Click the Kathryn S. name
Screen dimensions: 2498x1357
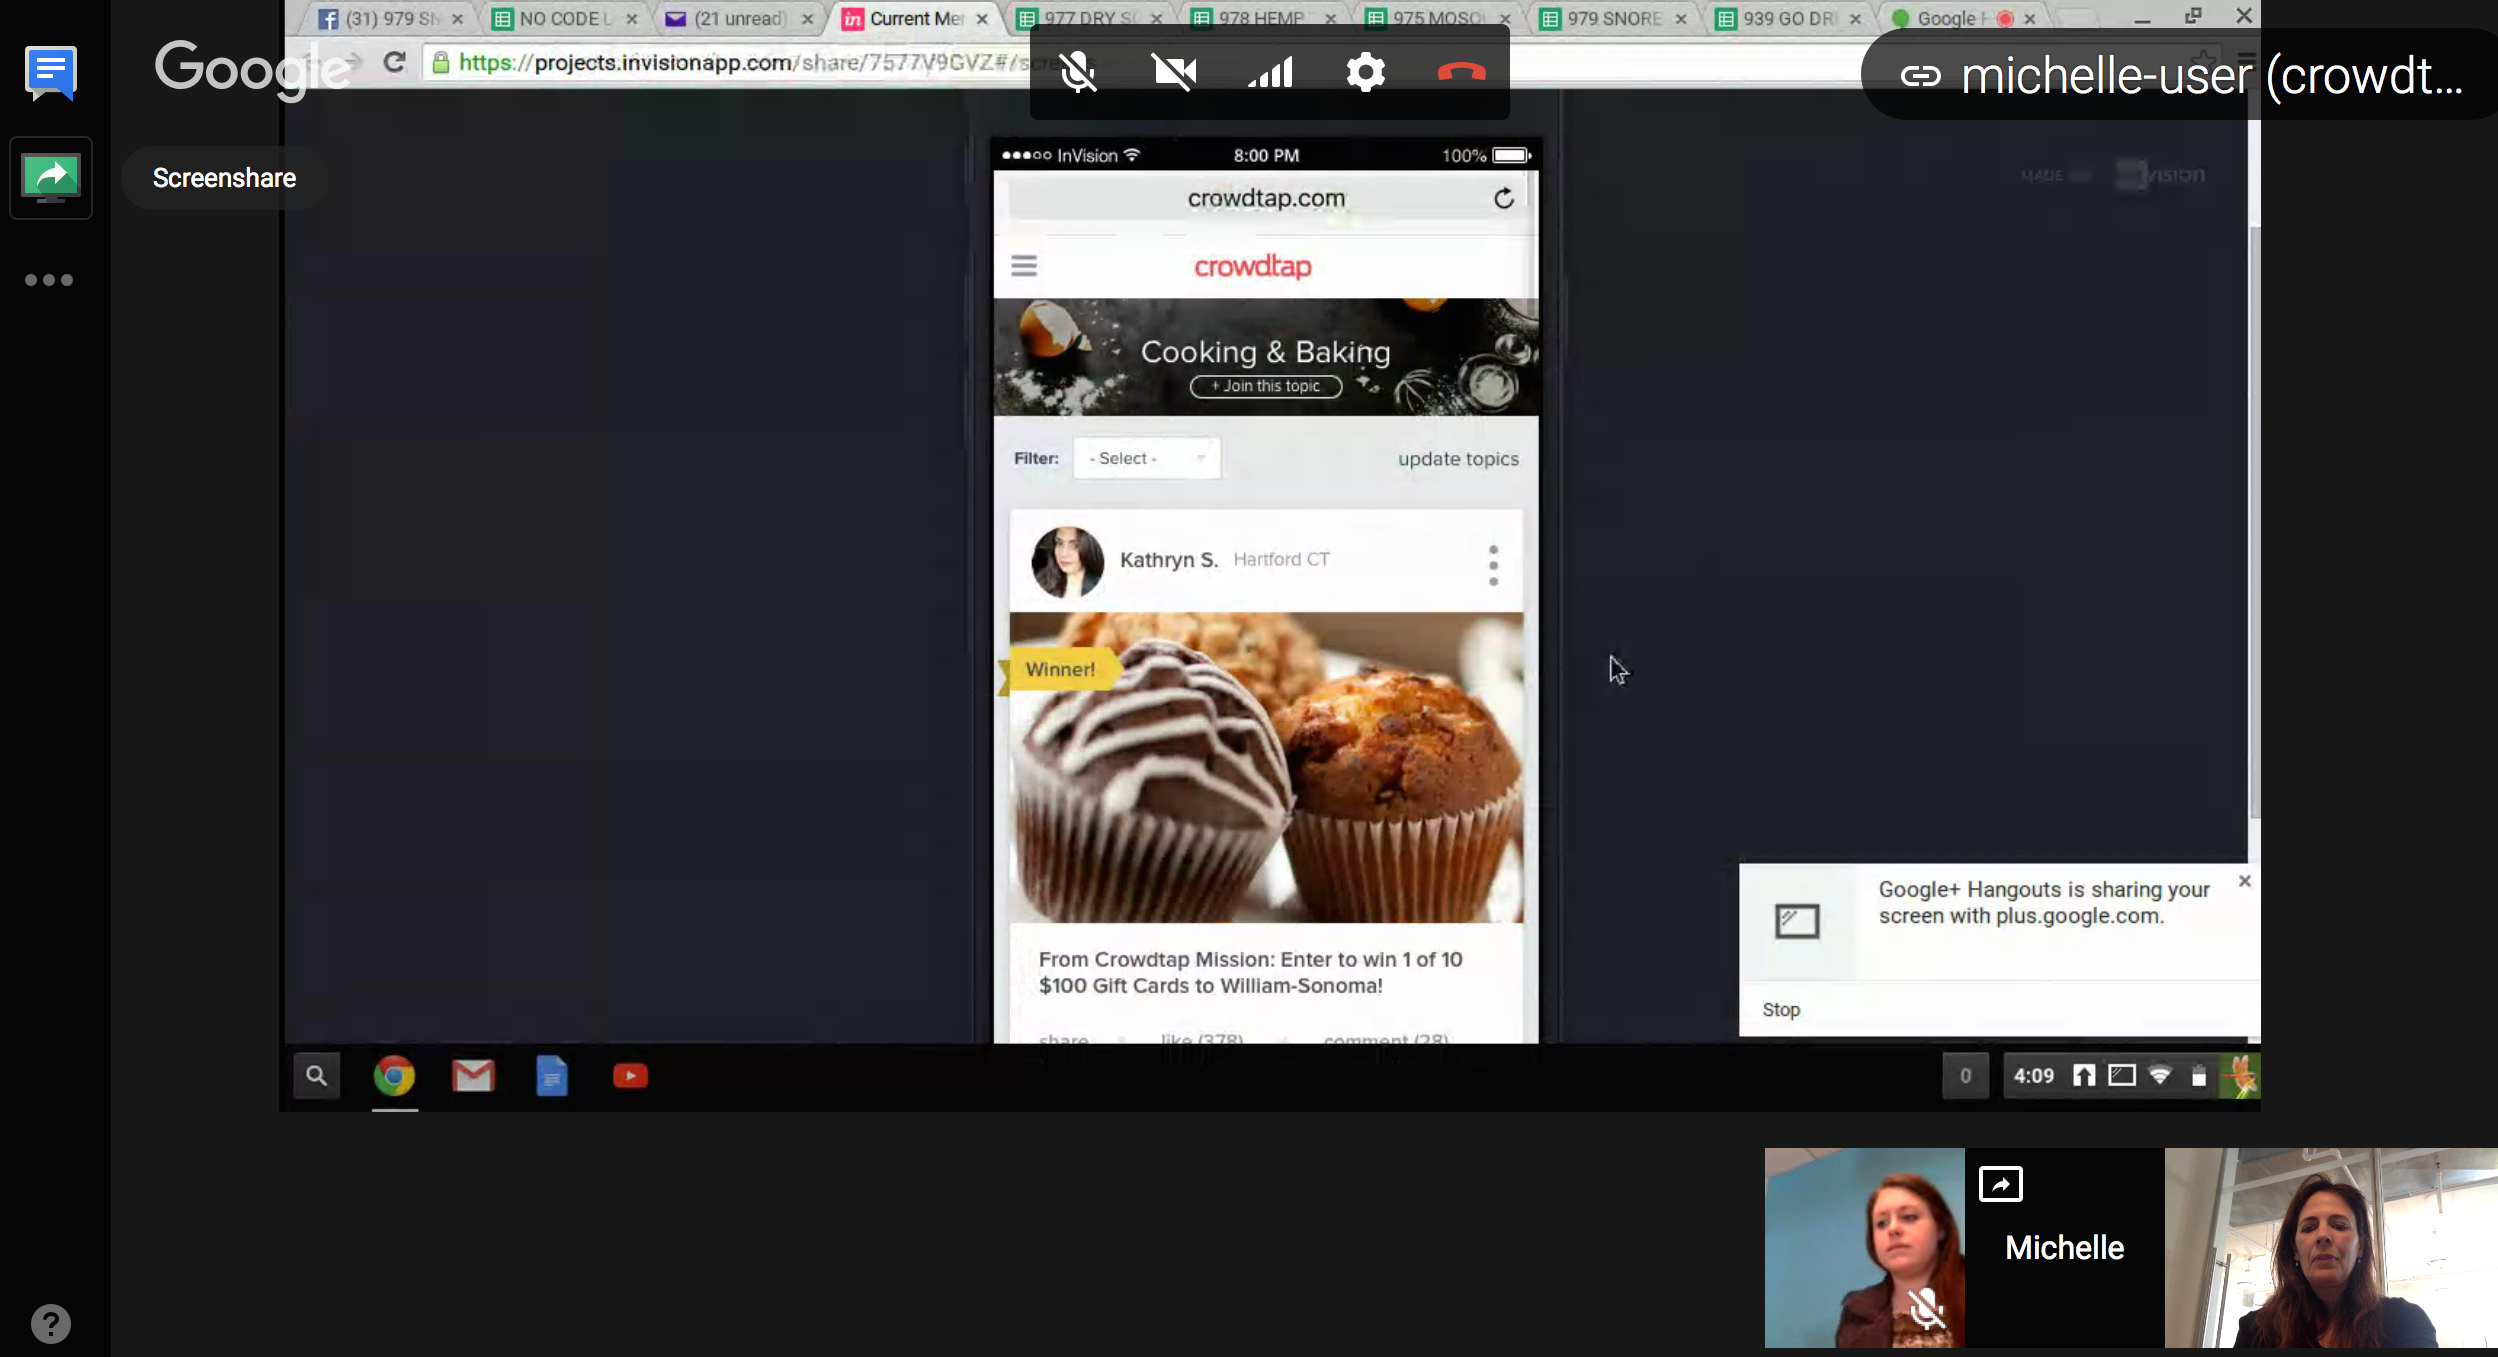(x=1169, y=560)
